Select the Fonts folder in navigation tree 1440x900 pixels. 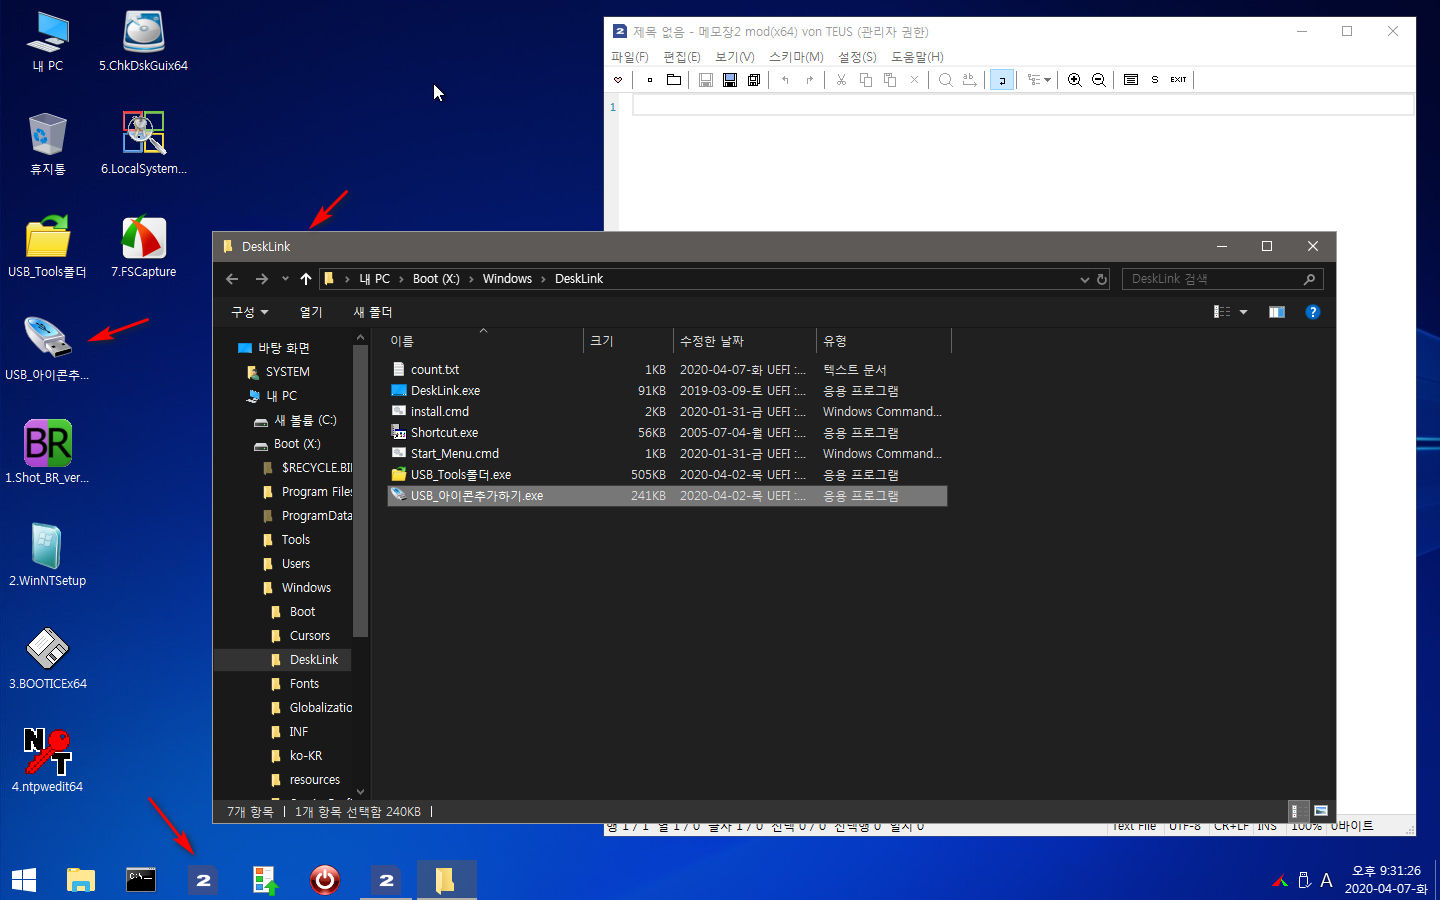tap(304, 684)
